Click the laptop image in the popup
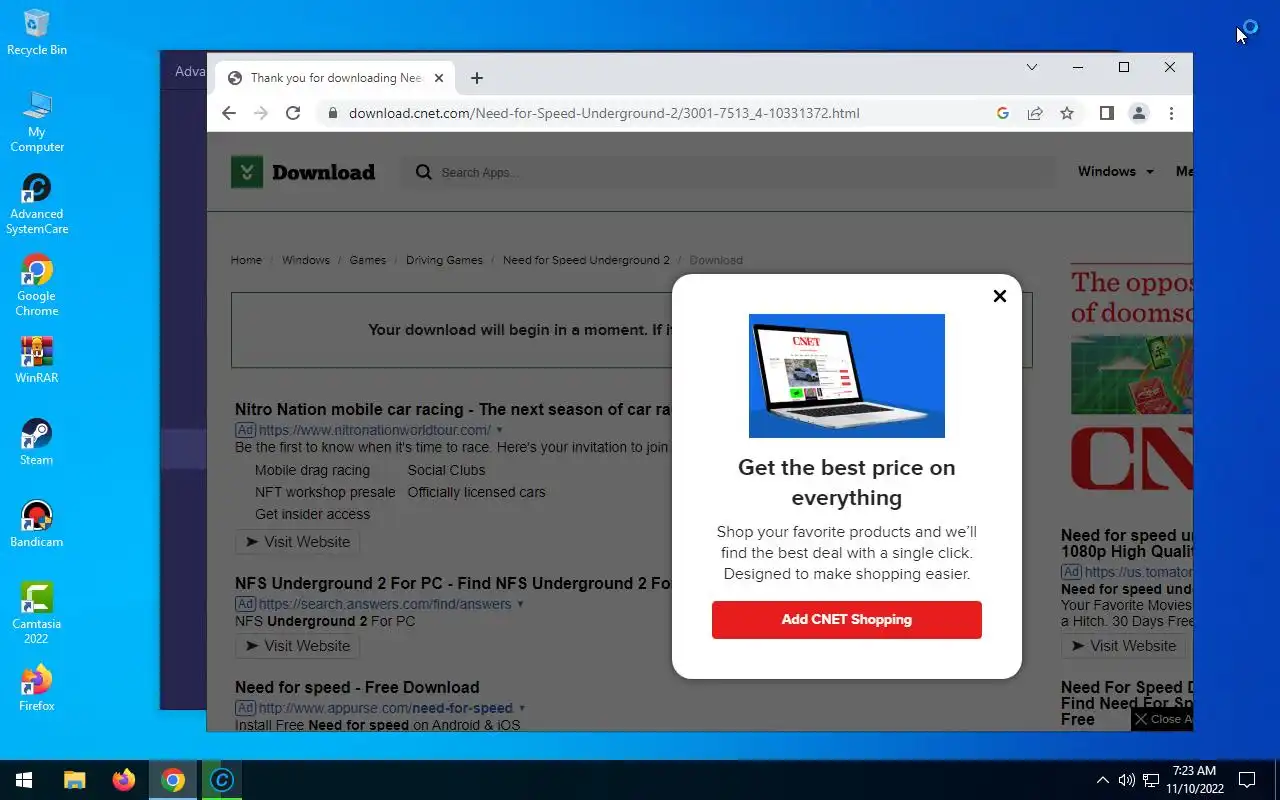 [847, 376]
